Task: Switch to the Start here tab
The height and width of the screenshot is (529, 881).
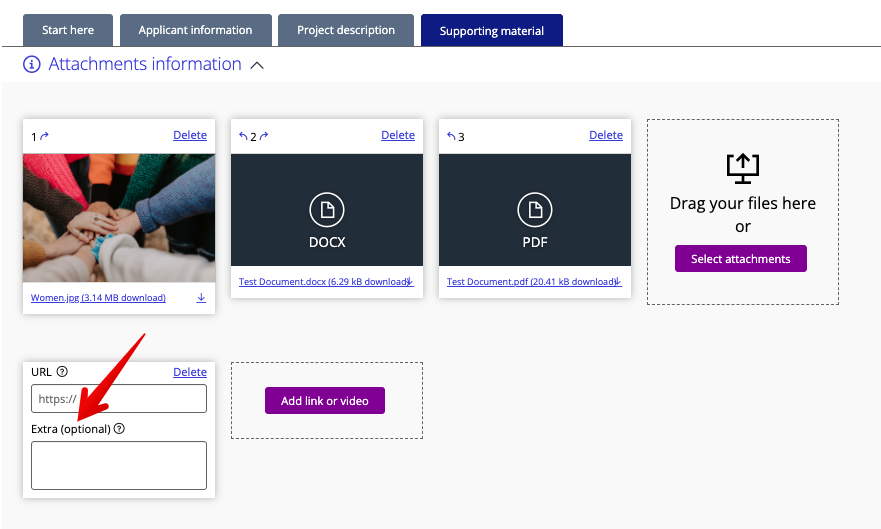Action: pyautogui.click(x=68, y=30)
